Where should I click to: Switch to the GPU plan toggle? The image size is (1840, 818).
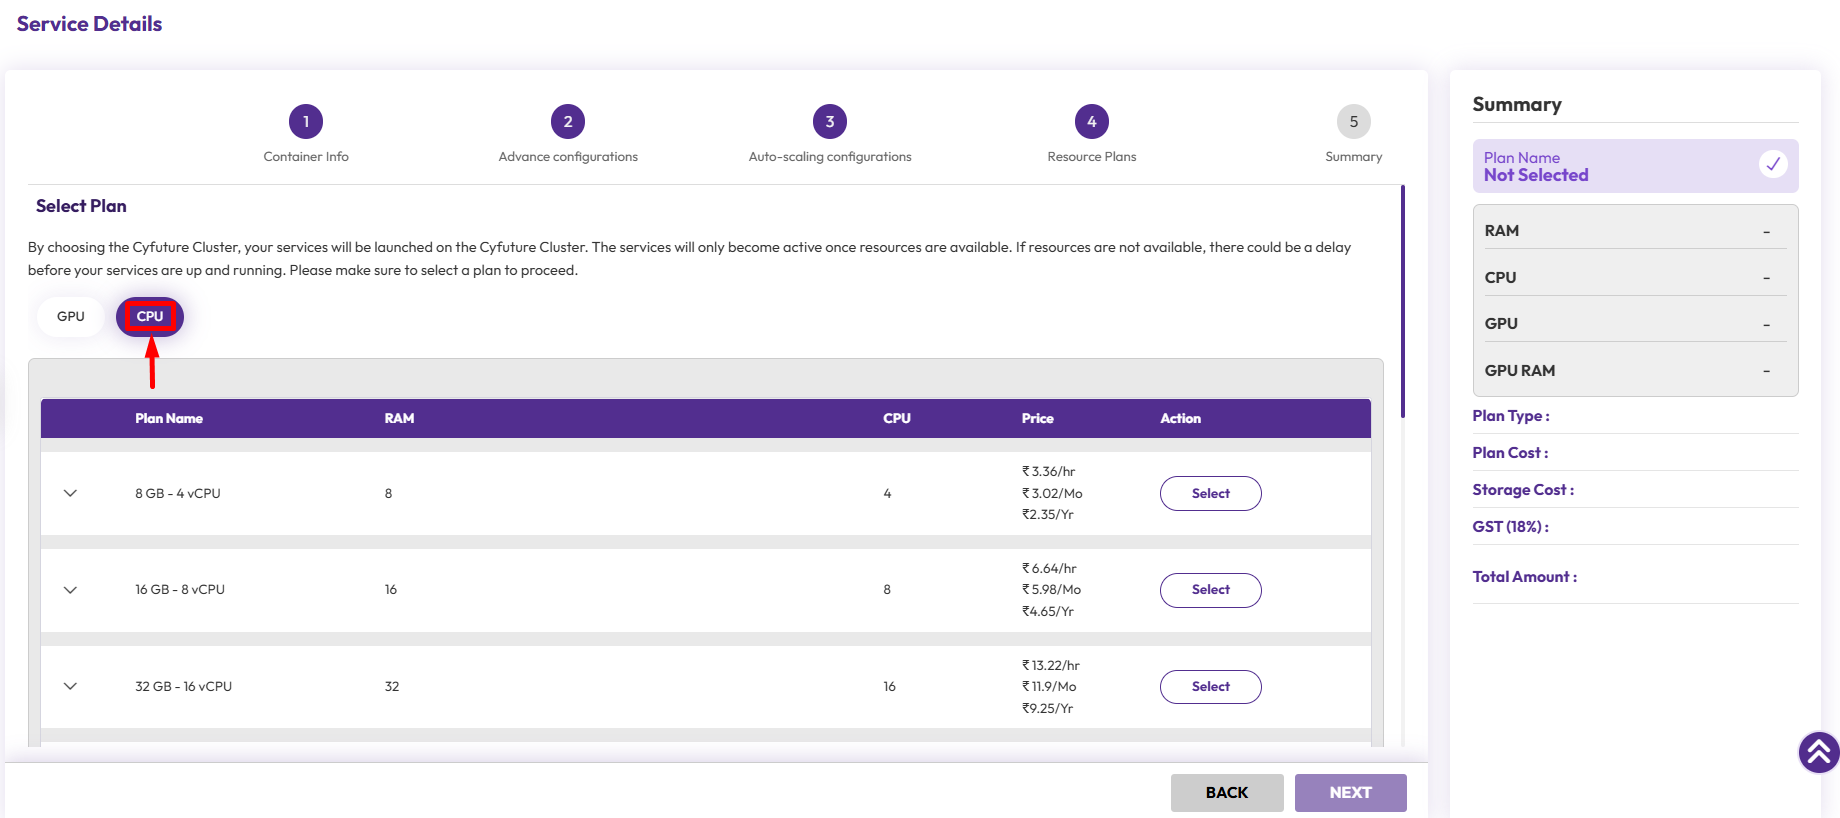tap(71, 317)
